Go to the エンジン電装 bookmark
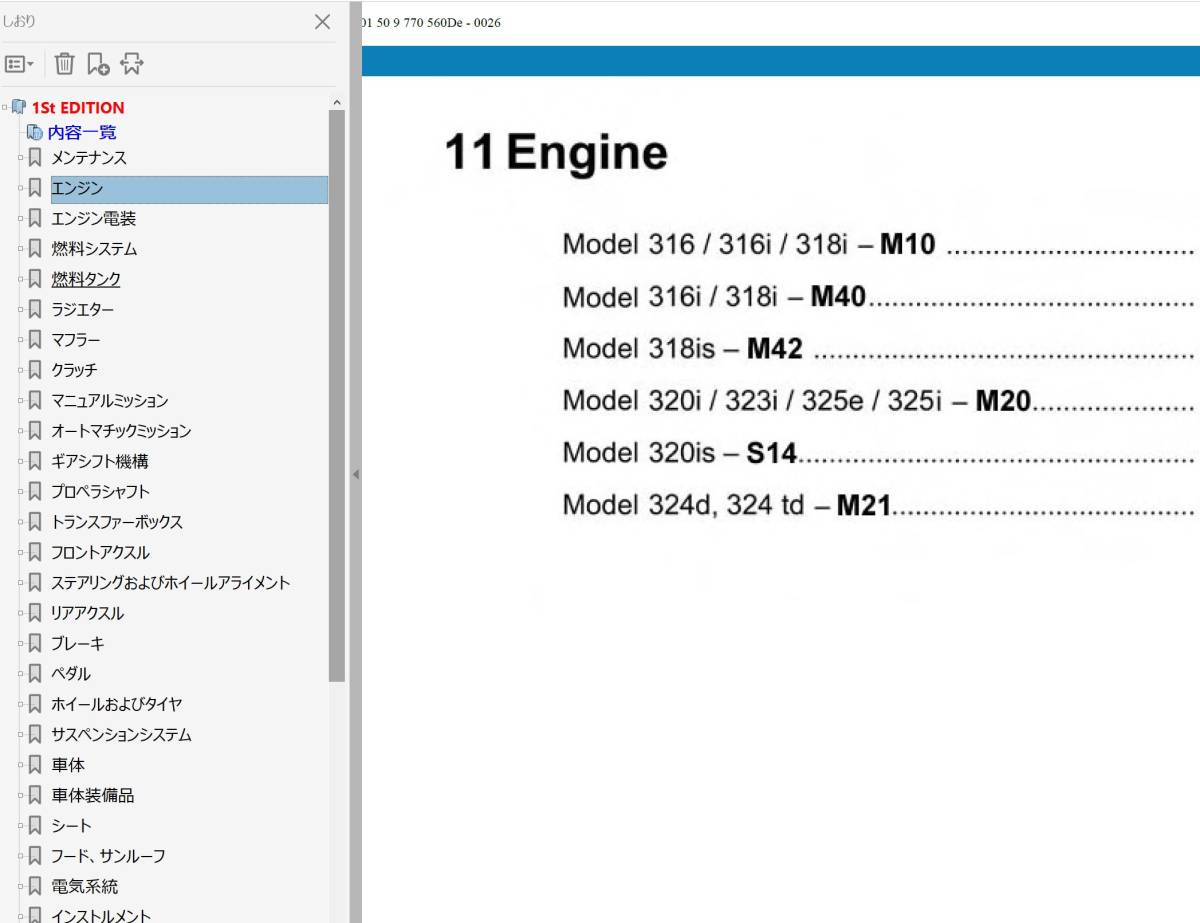This screenshot has height=923, width=1200. click(94, 219)
